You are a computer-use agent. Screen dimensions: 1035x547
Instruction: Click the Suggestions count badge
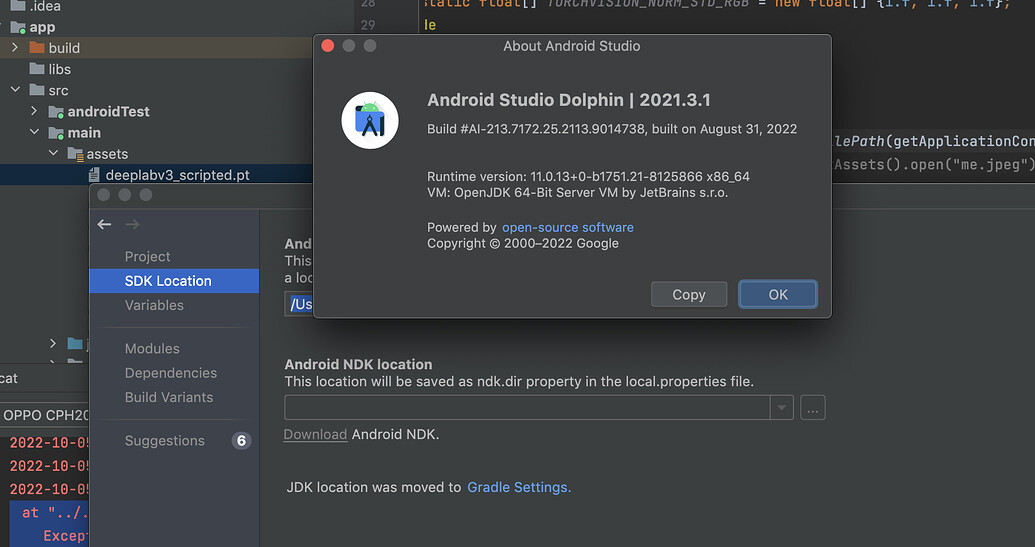(x=240, y=441)
